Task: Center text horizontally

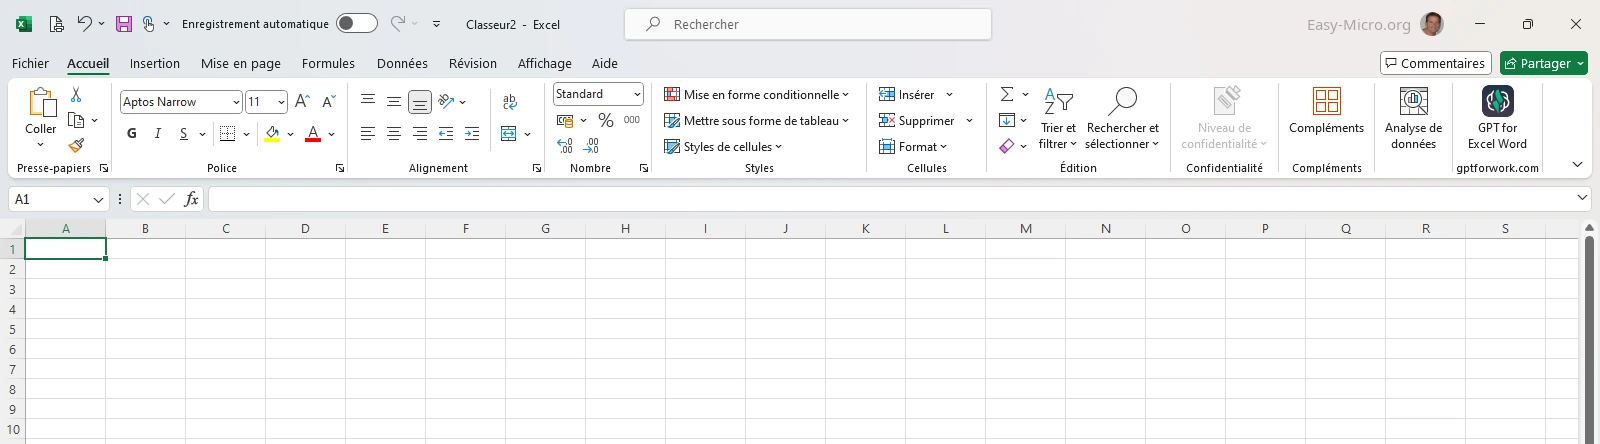Action: click(394, 134)
